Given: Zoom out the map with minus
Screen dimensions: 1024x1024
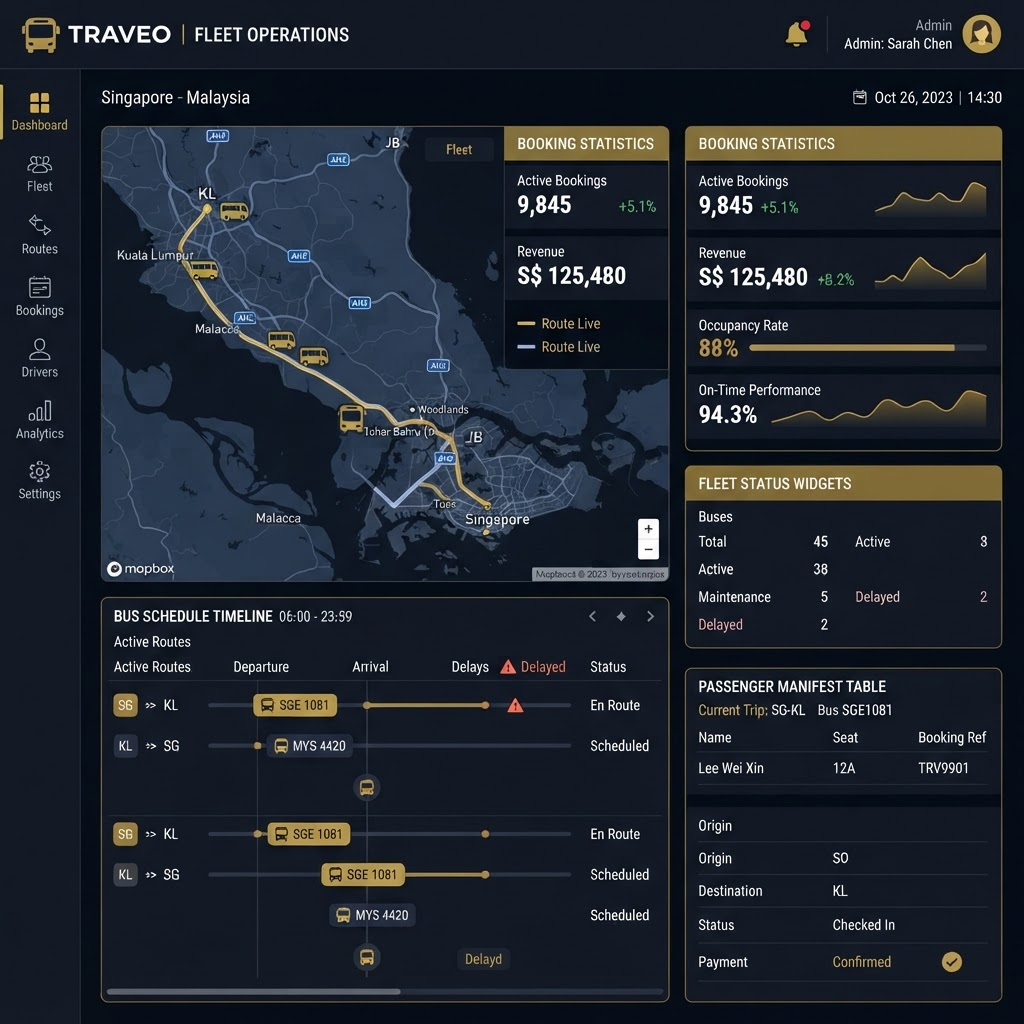Looking at the screenshot, I should (x=648, y=549).
